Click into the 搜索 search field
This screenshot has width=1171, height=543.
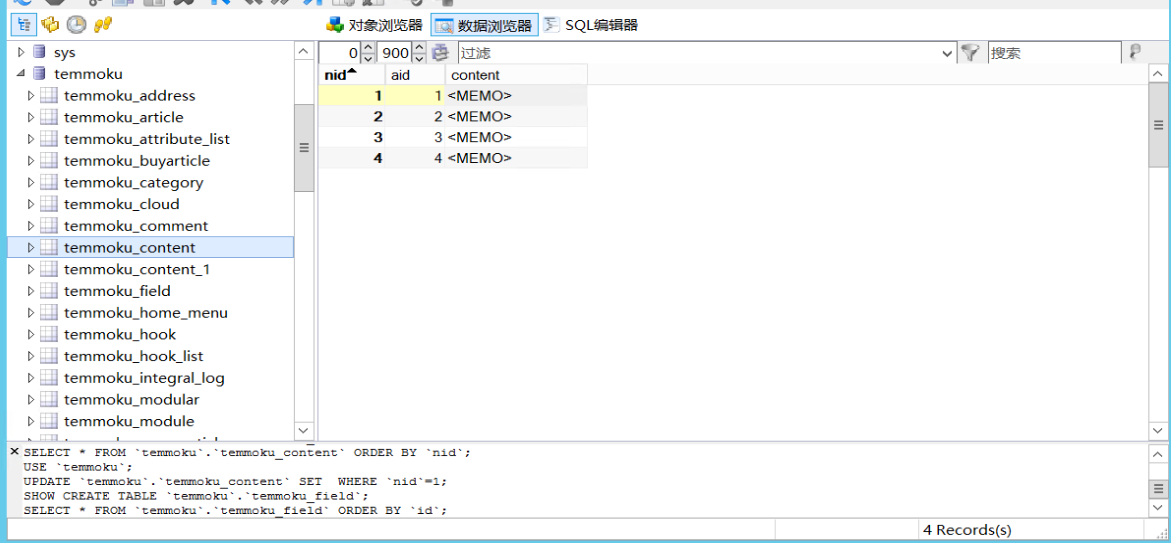point(1054,53)
